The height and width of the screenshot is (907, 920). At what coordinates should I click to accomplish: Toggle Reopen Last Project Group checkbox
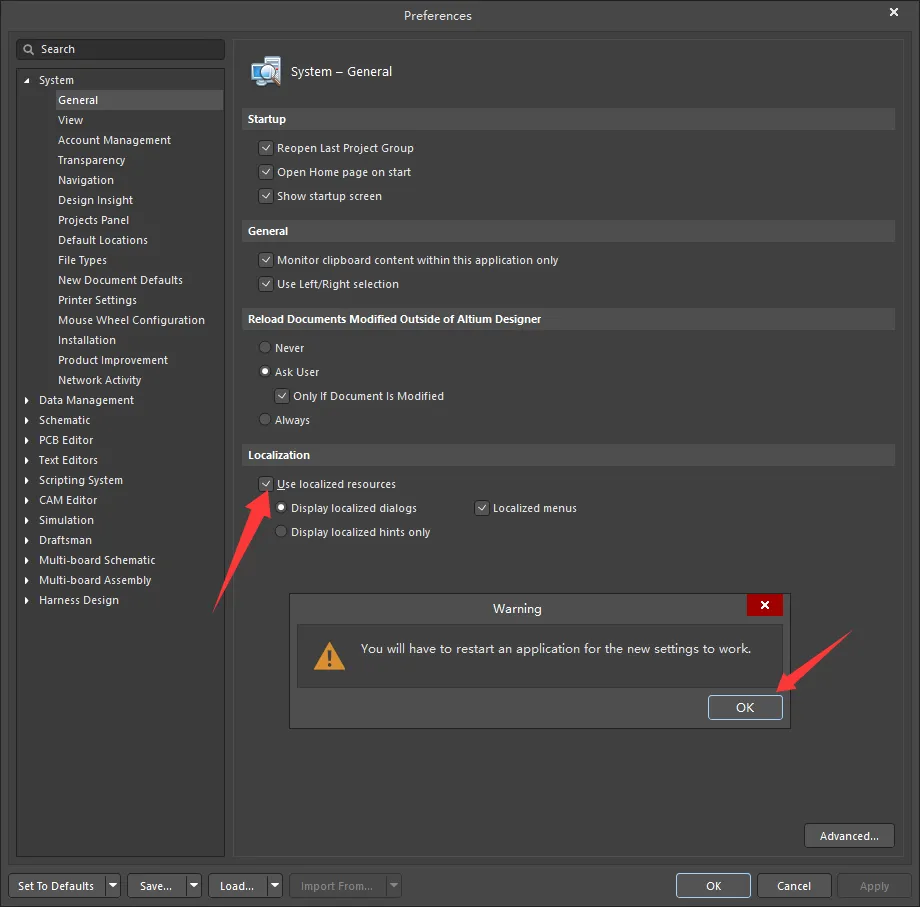click(266, 148)
